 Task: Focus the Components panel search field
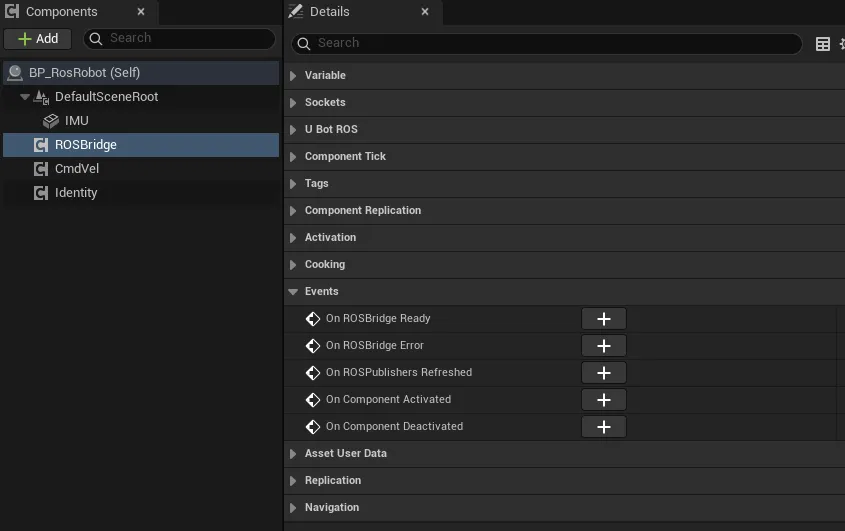pos(179,38)
